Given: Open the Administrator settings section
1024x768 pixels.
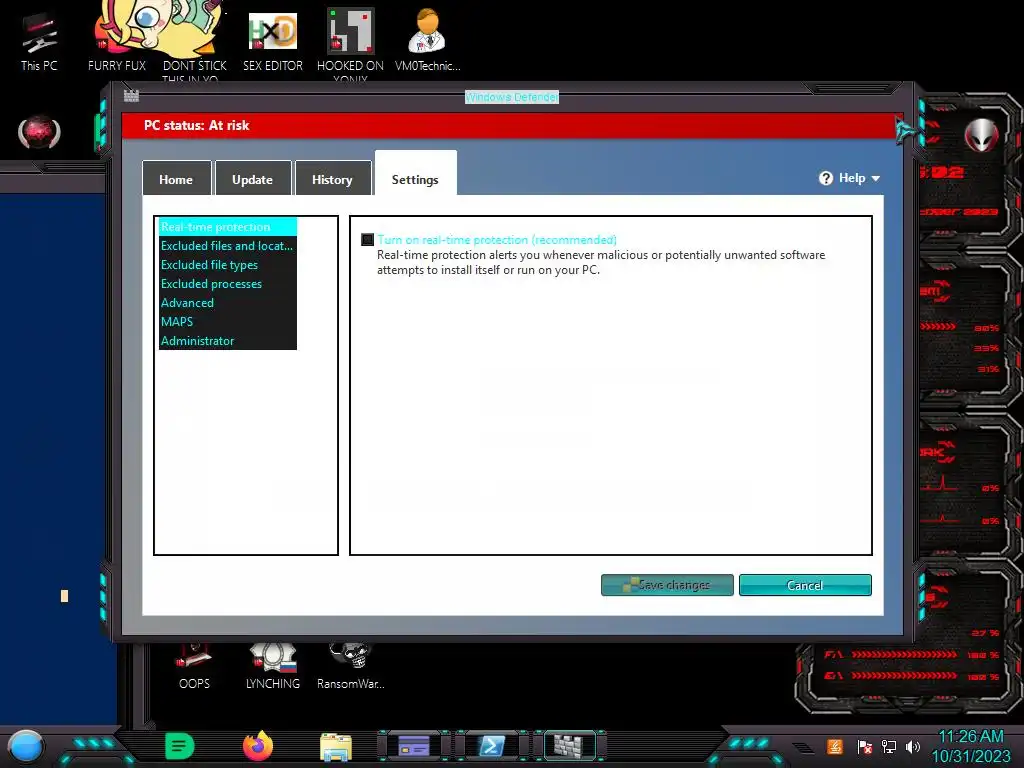Looking at the screenshot, I should 228,340.
